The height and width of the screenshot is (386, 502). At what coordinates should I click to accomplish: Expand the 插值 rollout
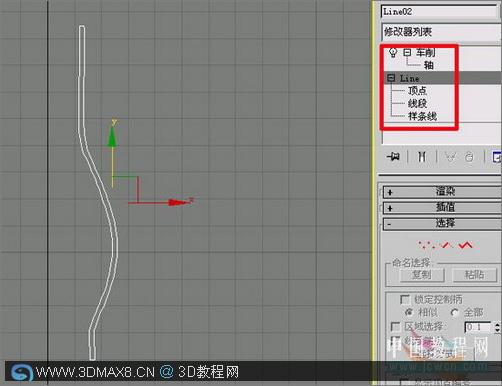(442, 207)
